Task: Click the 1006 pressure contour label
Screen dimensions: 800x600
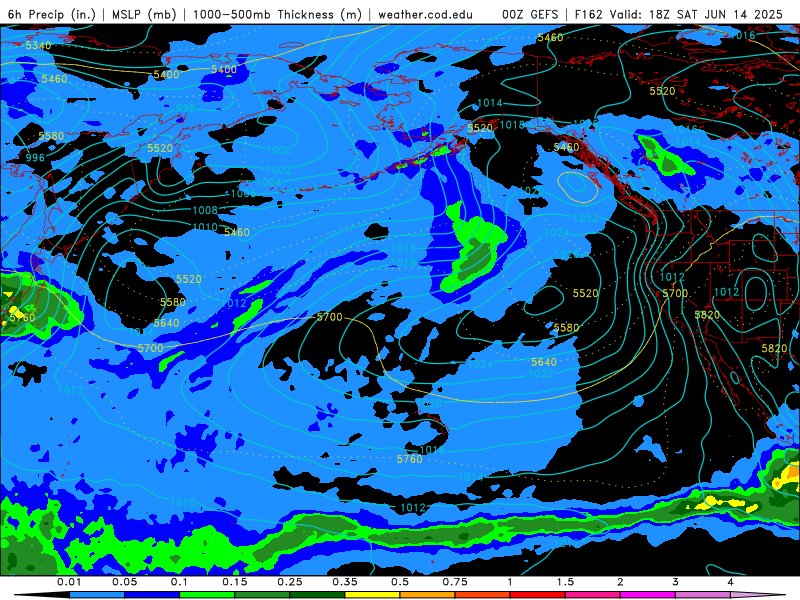Action: click(243, 193)
